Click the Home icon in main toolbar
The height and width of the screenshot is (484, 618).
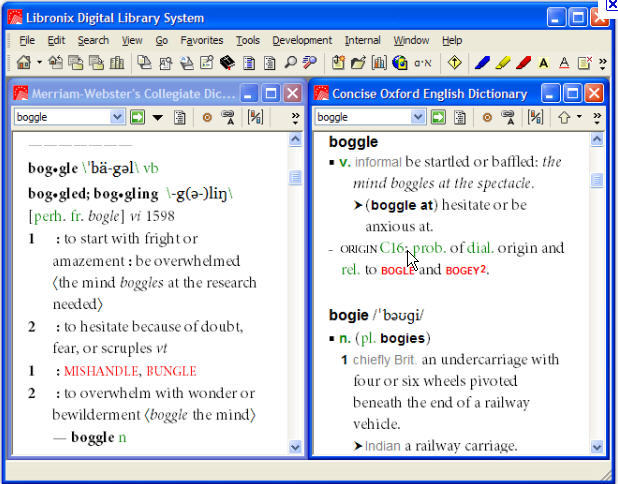click(x=24, y=62)
